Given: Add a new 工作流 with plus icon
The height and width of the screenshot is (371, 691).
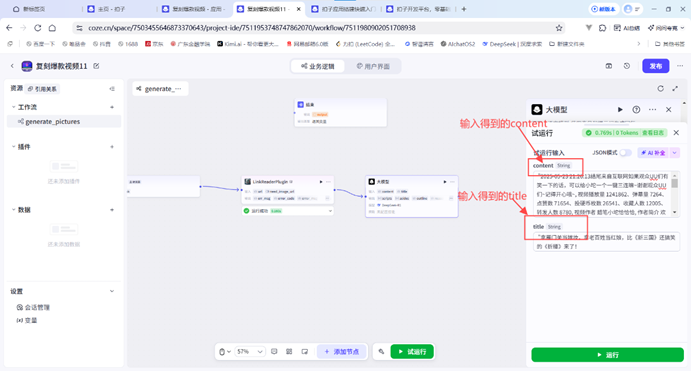Looking at the screenshot, I should pos(112,107).
